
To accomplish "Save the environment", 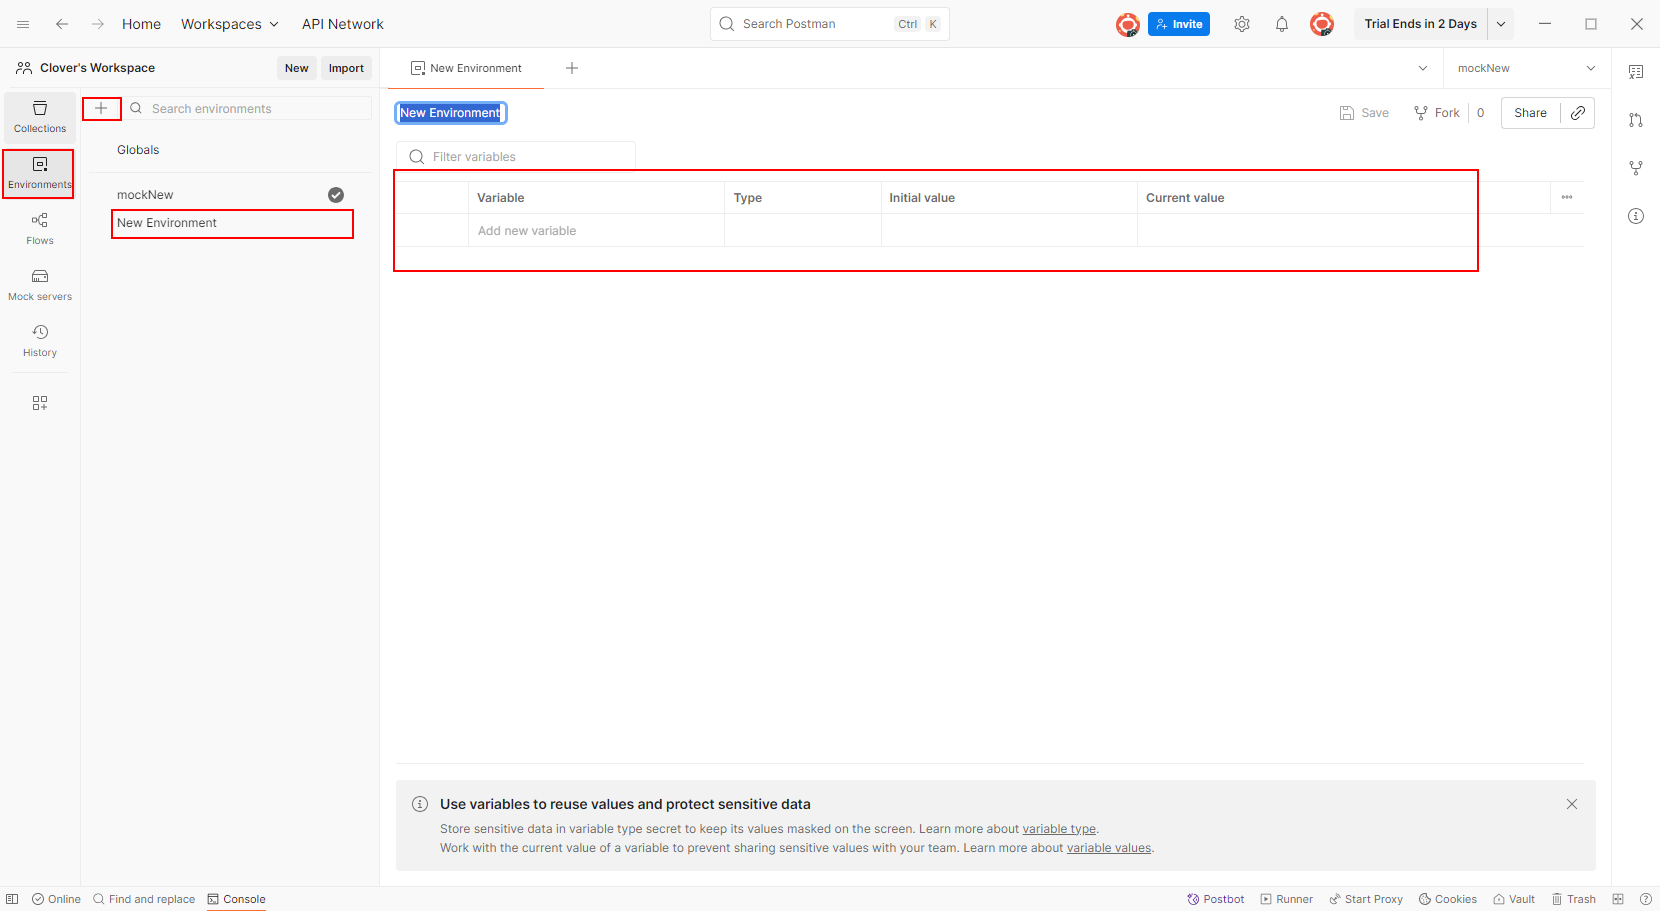I will (1364, 113).
